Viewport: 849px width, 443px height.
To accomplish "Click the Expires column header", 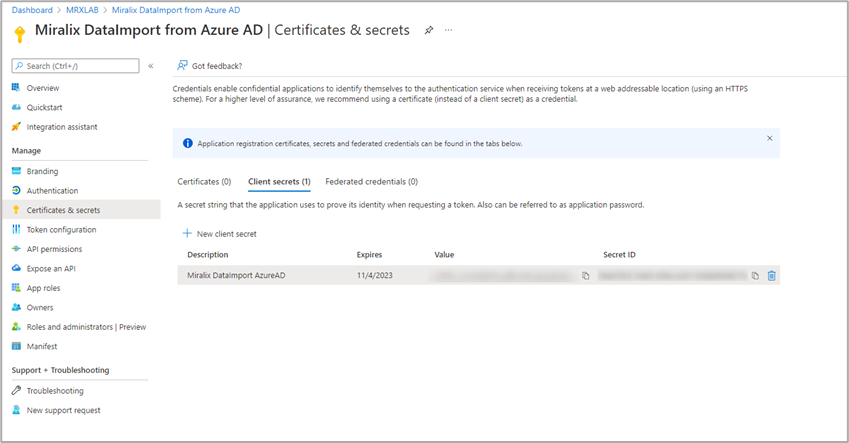I will [369, 255].
